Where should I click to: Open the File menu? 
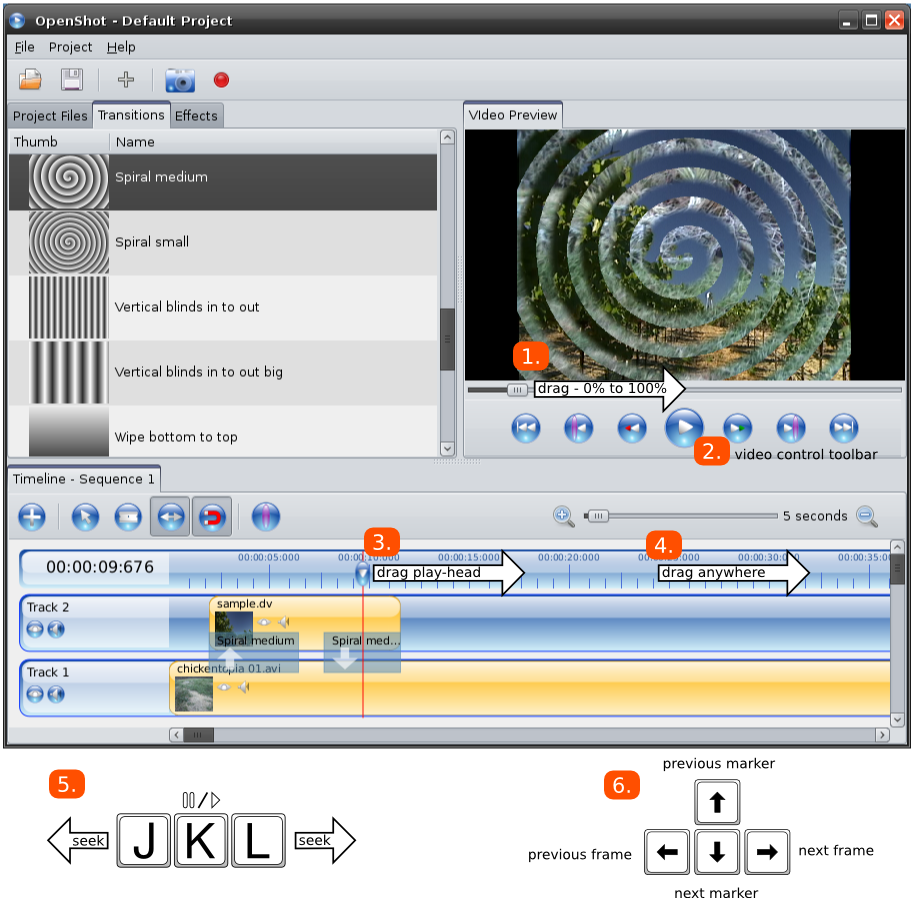tap(25, 47)
